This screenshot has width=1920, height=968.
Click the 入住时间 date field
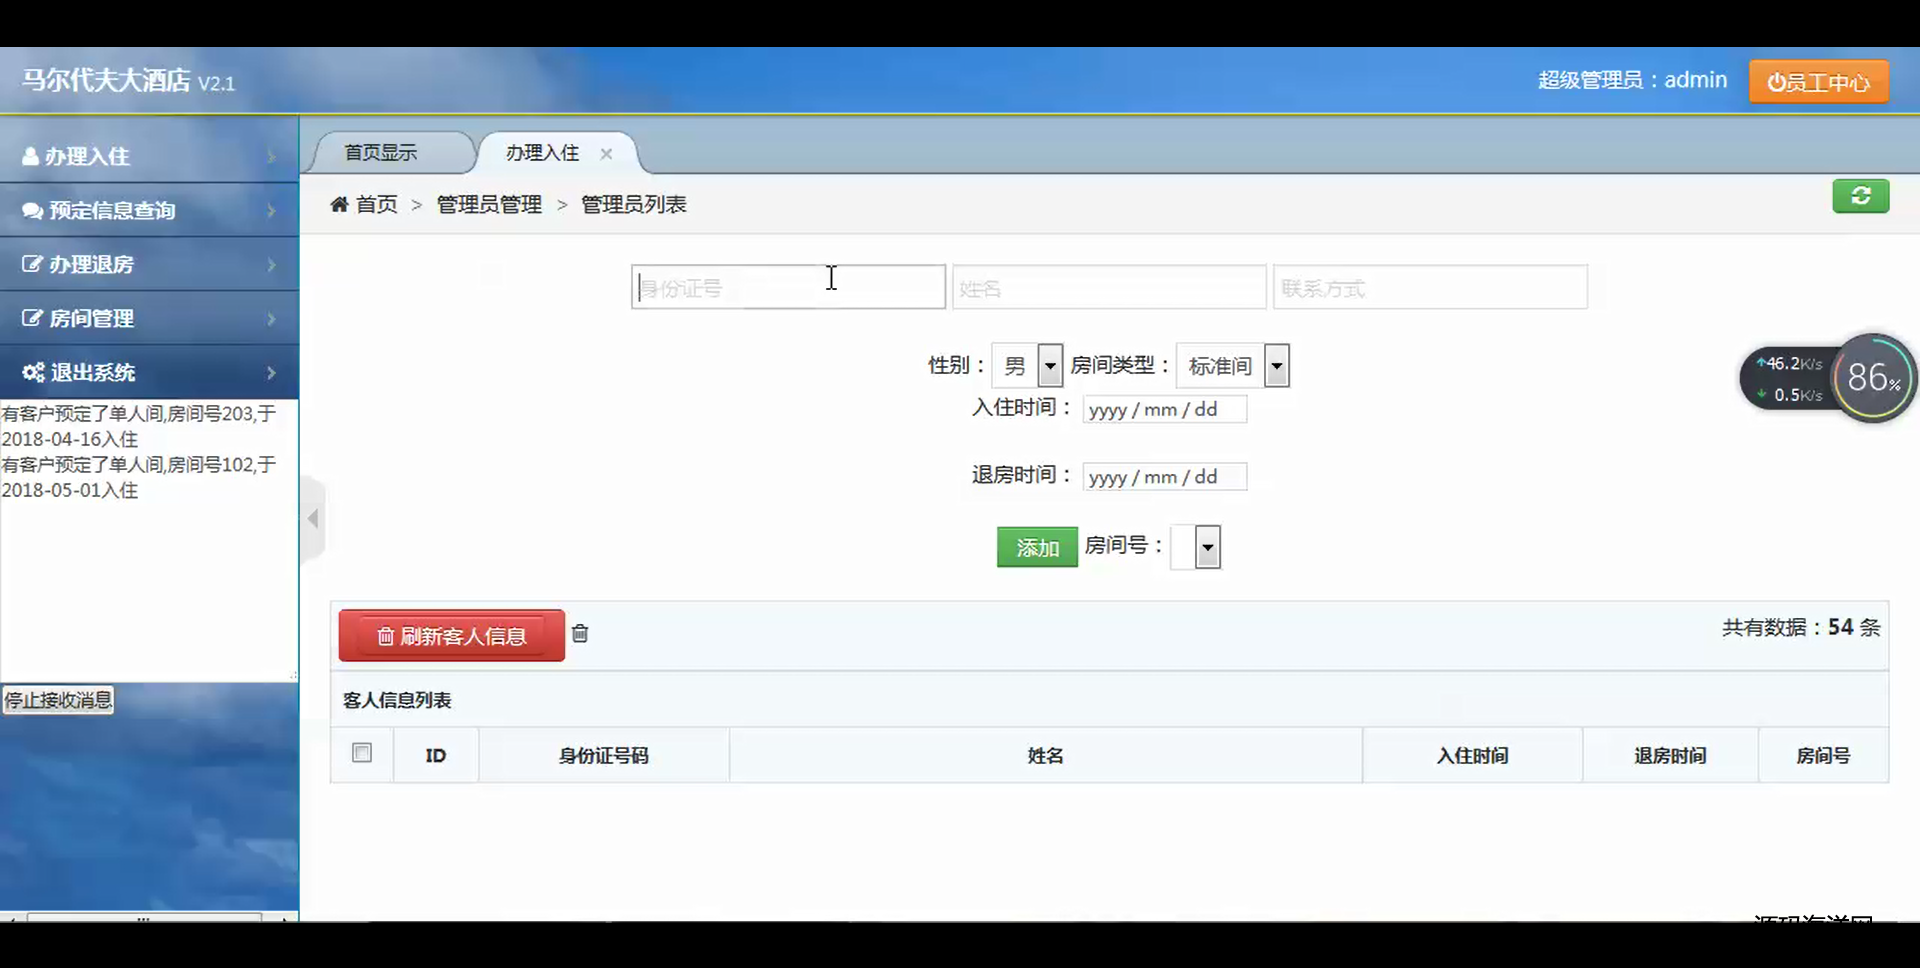[1164, 410]
